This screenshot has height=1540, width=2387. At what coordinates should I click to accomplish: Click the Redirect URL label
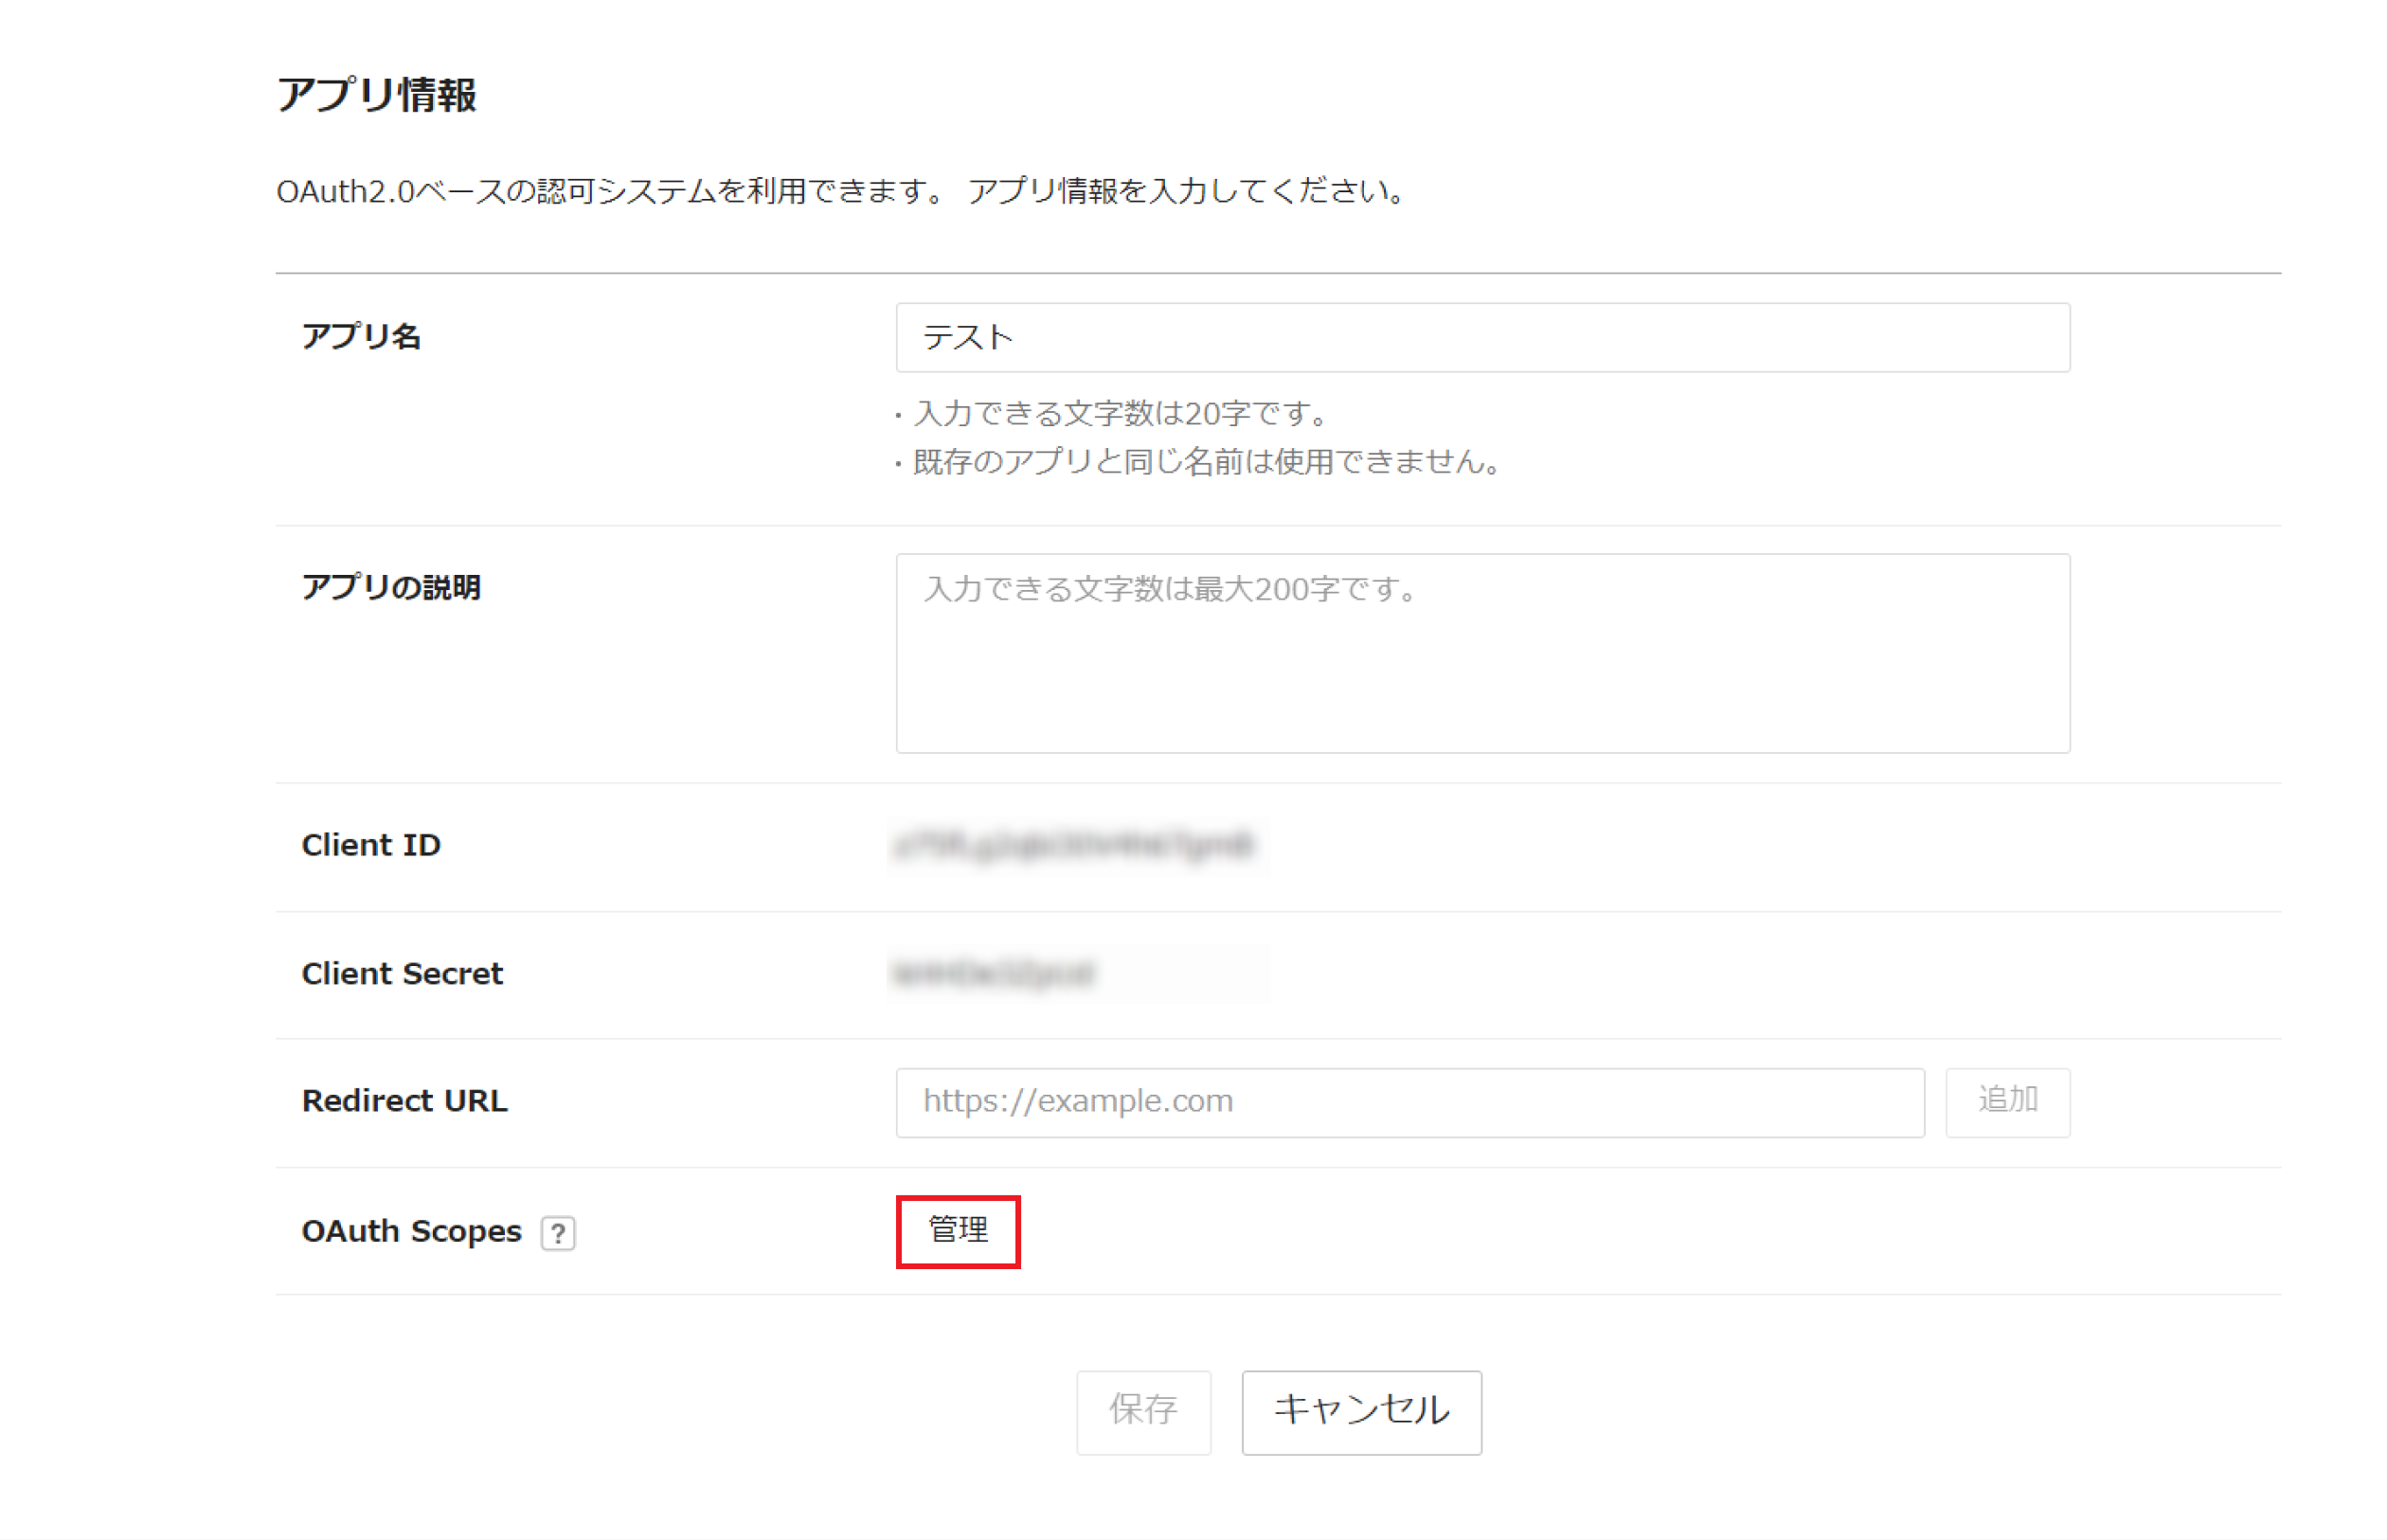tap(404, 1100)
